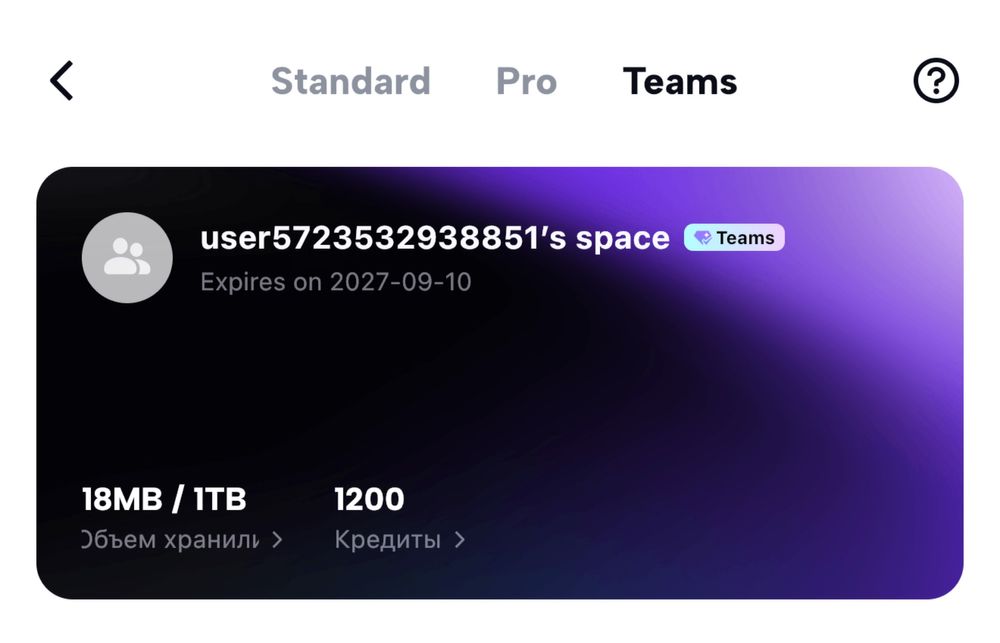Viewport: 1000px width, 643px height.
Task: Click the 2027-09-10 expiry date
Action: 400,282
